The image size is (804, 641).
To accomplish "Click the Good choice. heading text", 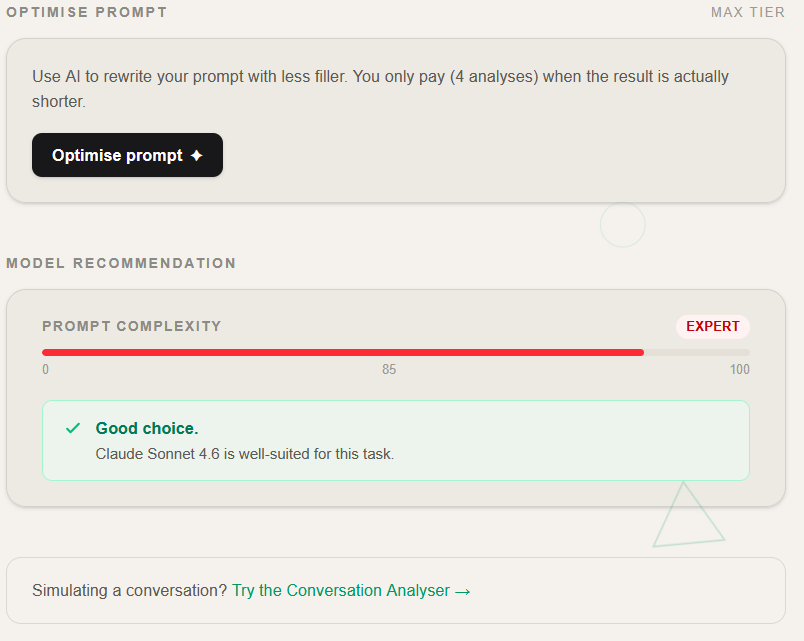I will (147, 428).
